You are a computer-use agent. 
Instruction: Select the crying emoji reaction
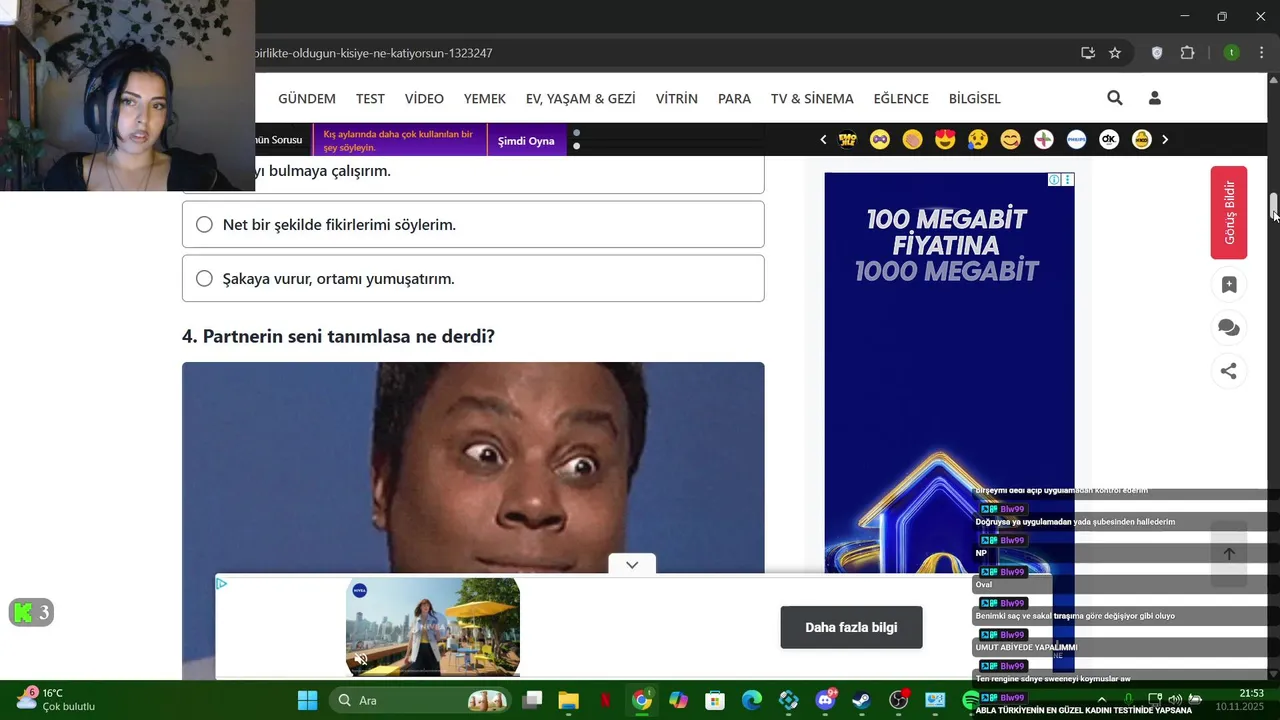click(x=978, y=140)
